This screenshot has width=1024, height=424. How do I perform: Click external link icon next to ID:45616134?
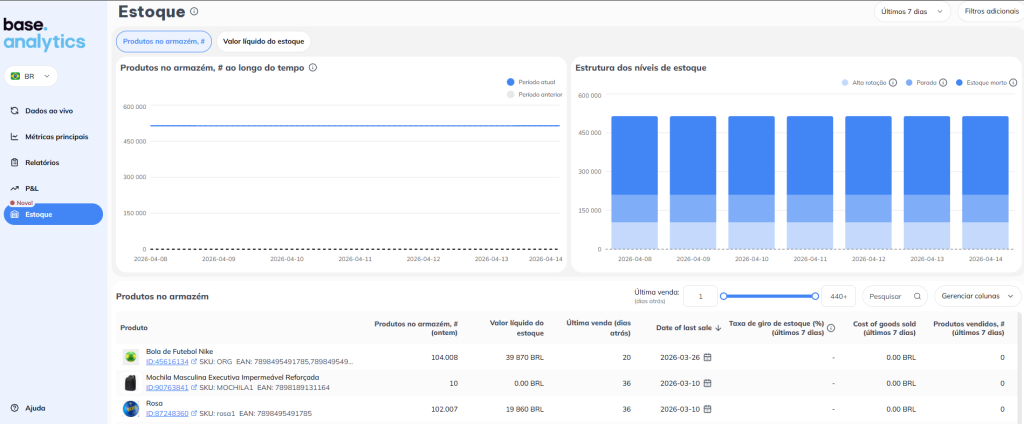click(194, 361)
